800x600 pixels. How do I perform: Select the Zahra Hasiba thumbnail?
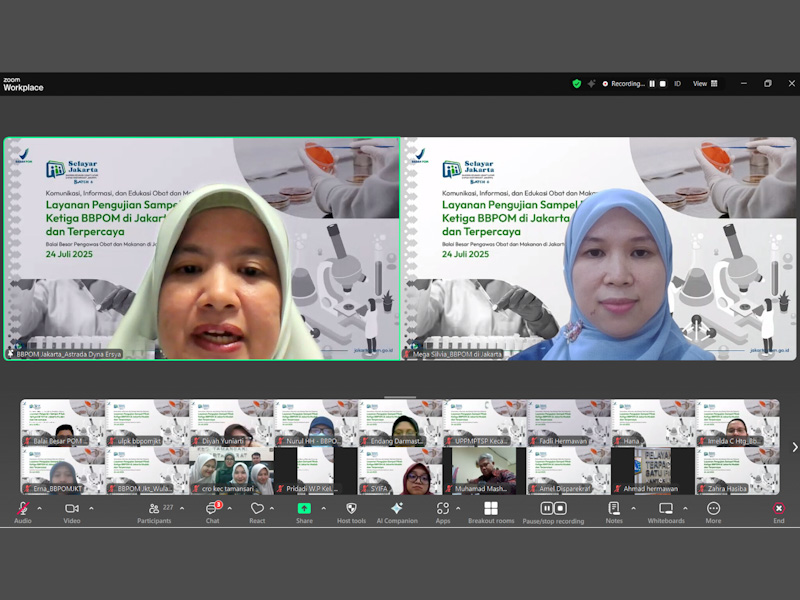point(737,471)
